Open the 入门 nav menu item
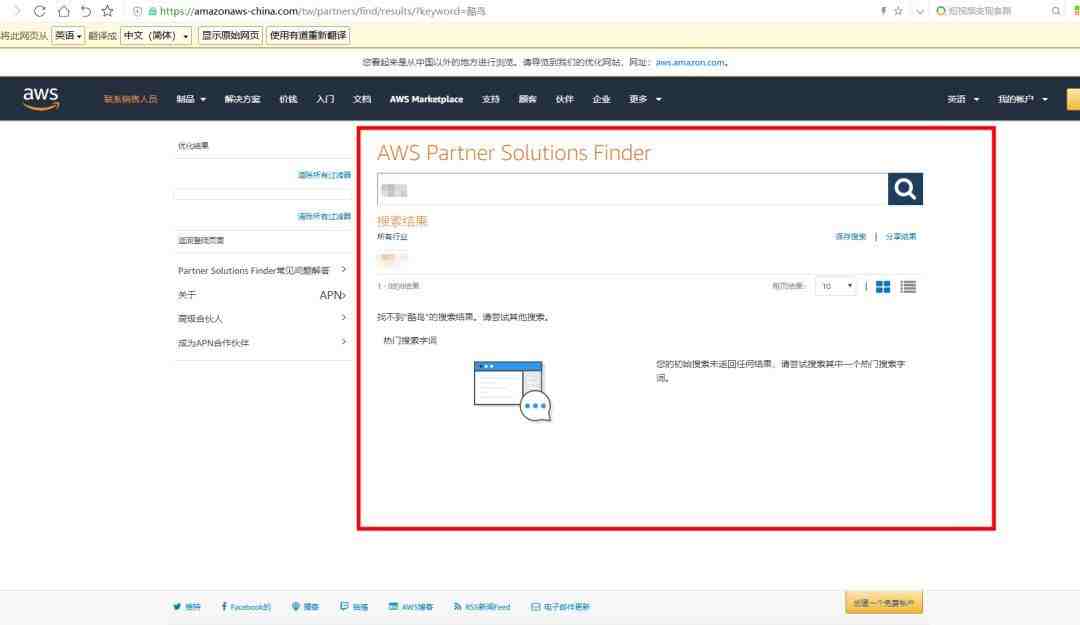1080x625 pixels. (325, 99)
